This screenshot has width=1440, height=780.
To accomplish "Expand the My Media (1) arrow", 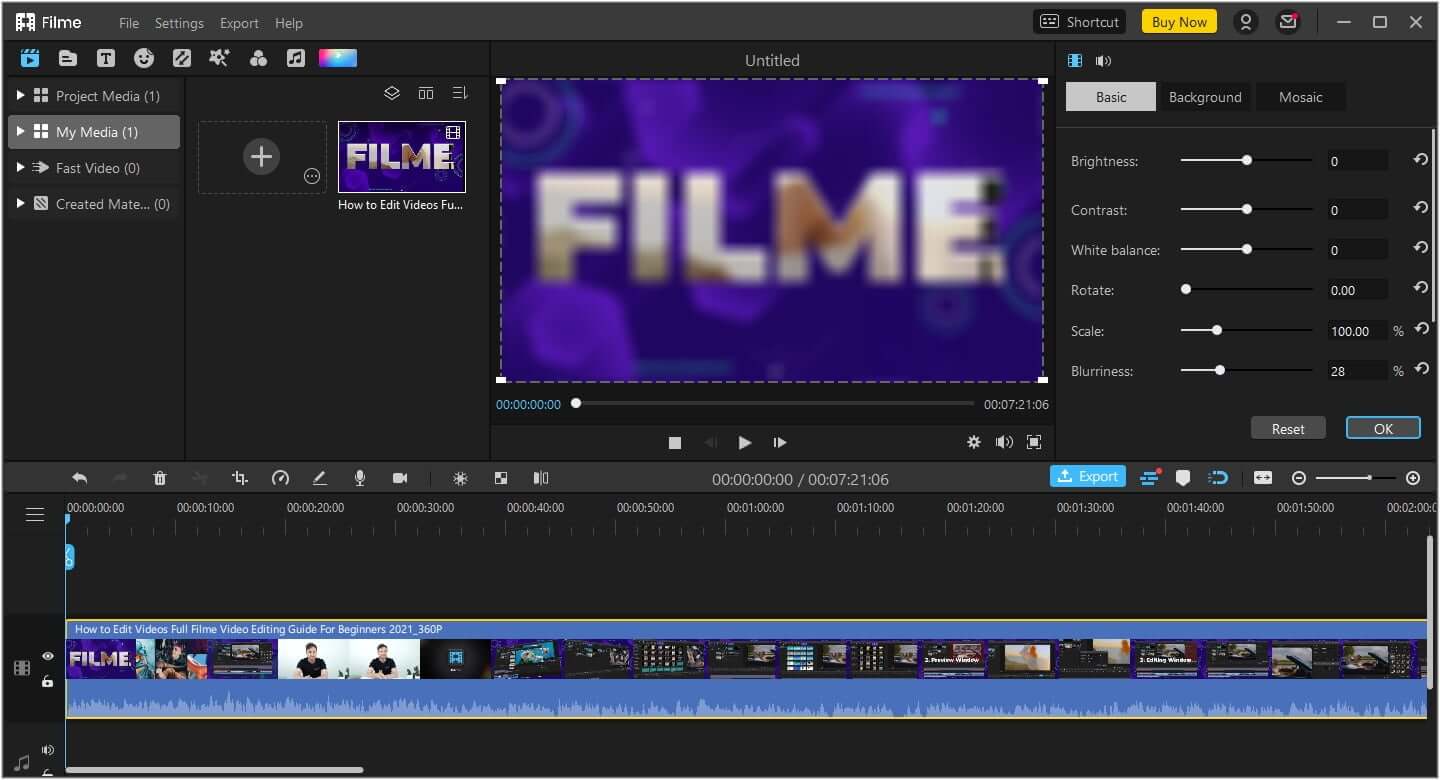I will click(20, 131).
